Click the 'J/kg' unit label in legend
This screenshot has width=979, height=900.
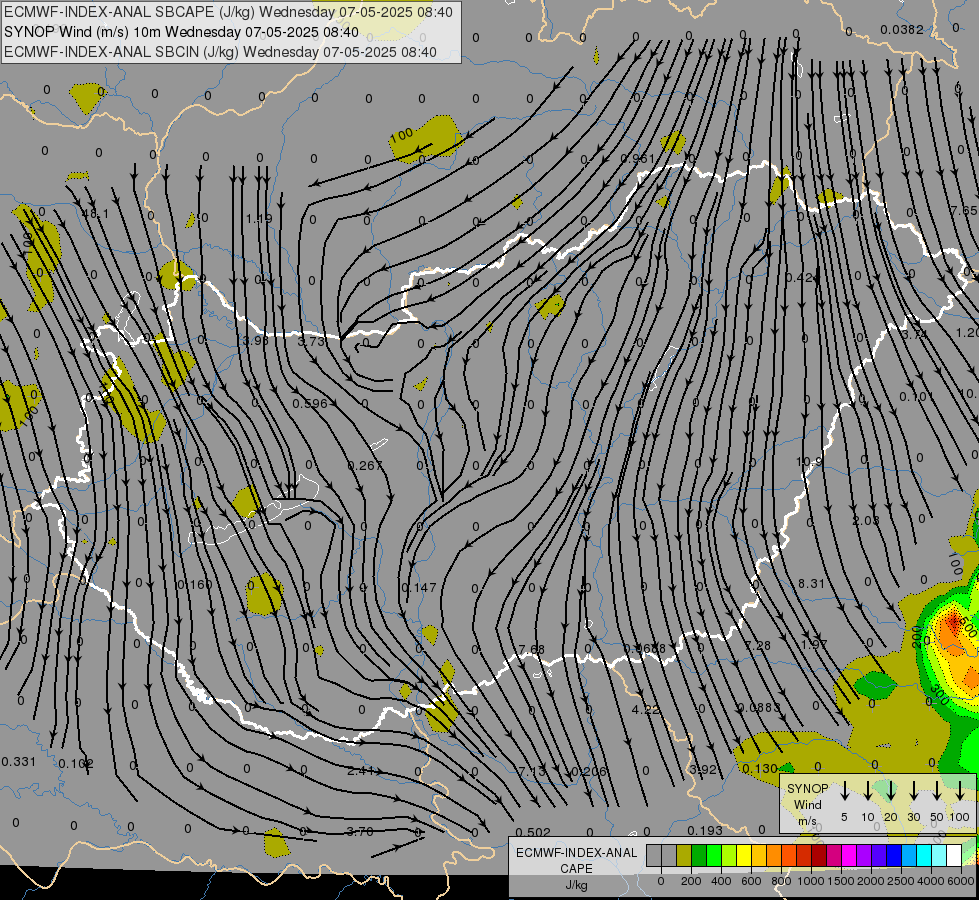576,885
